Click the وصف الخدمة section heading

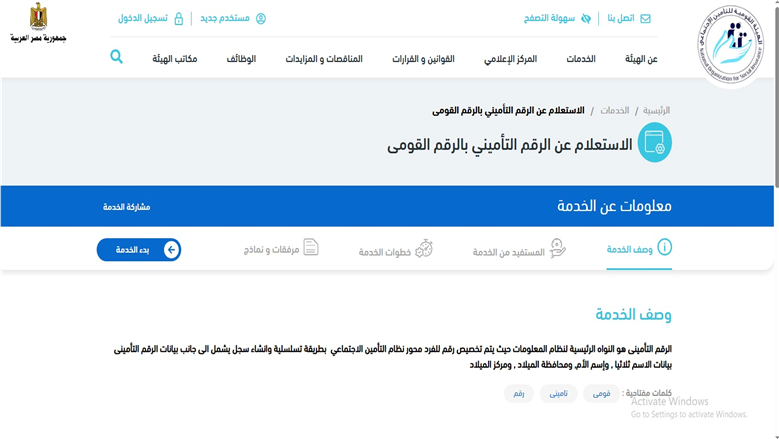pyautogui.click(x=633, y=314)
